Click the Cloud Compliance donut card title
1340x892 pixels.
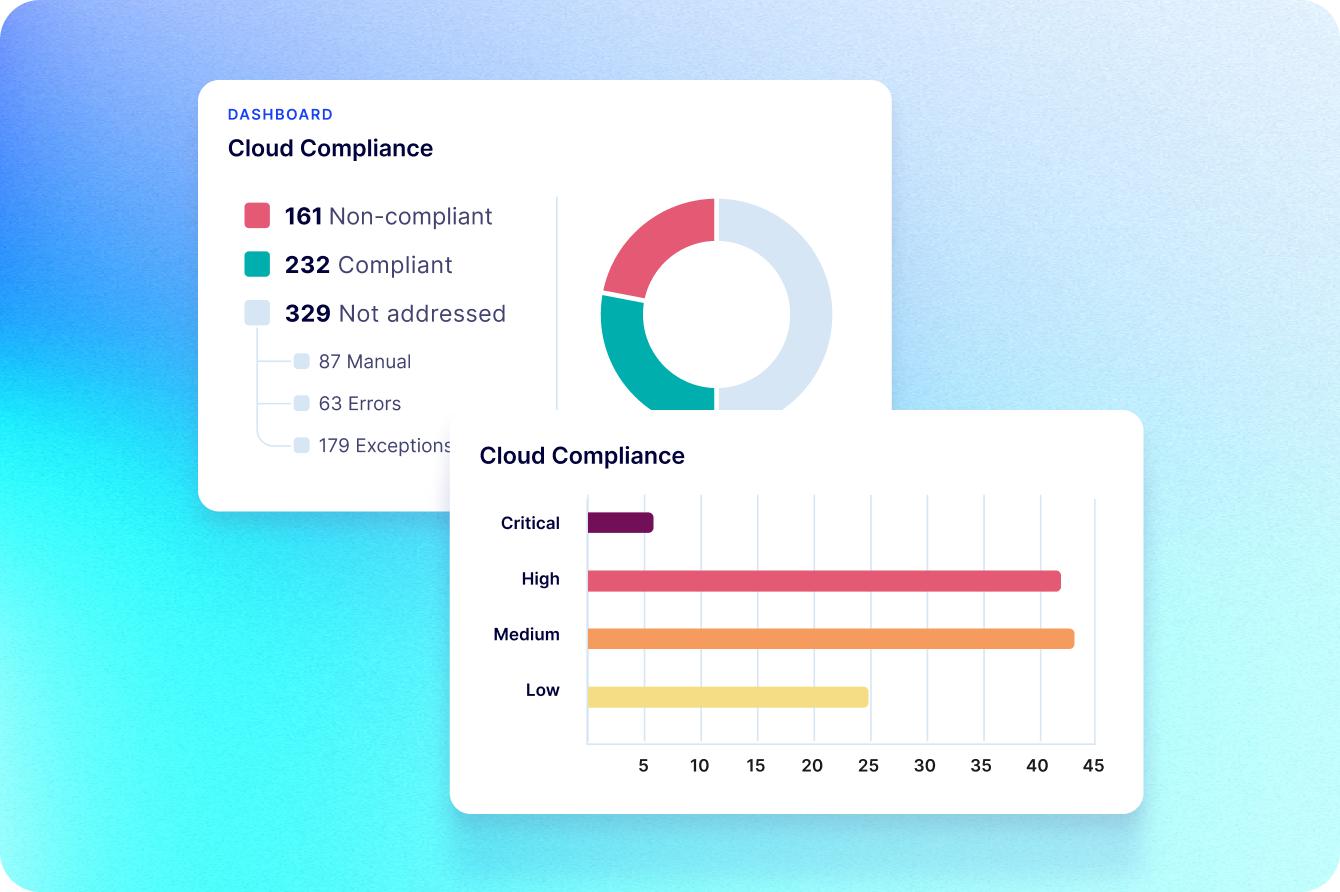click(x=330, y=148)
